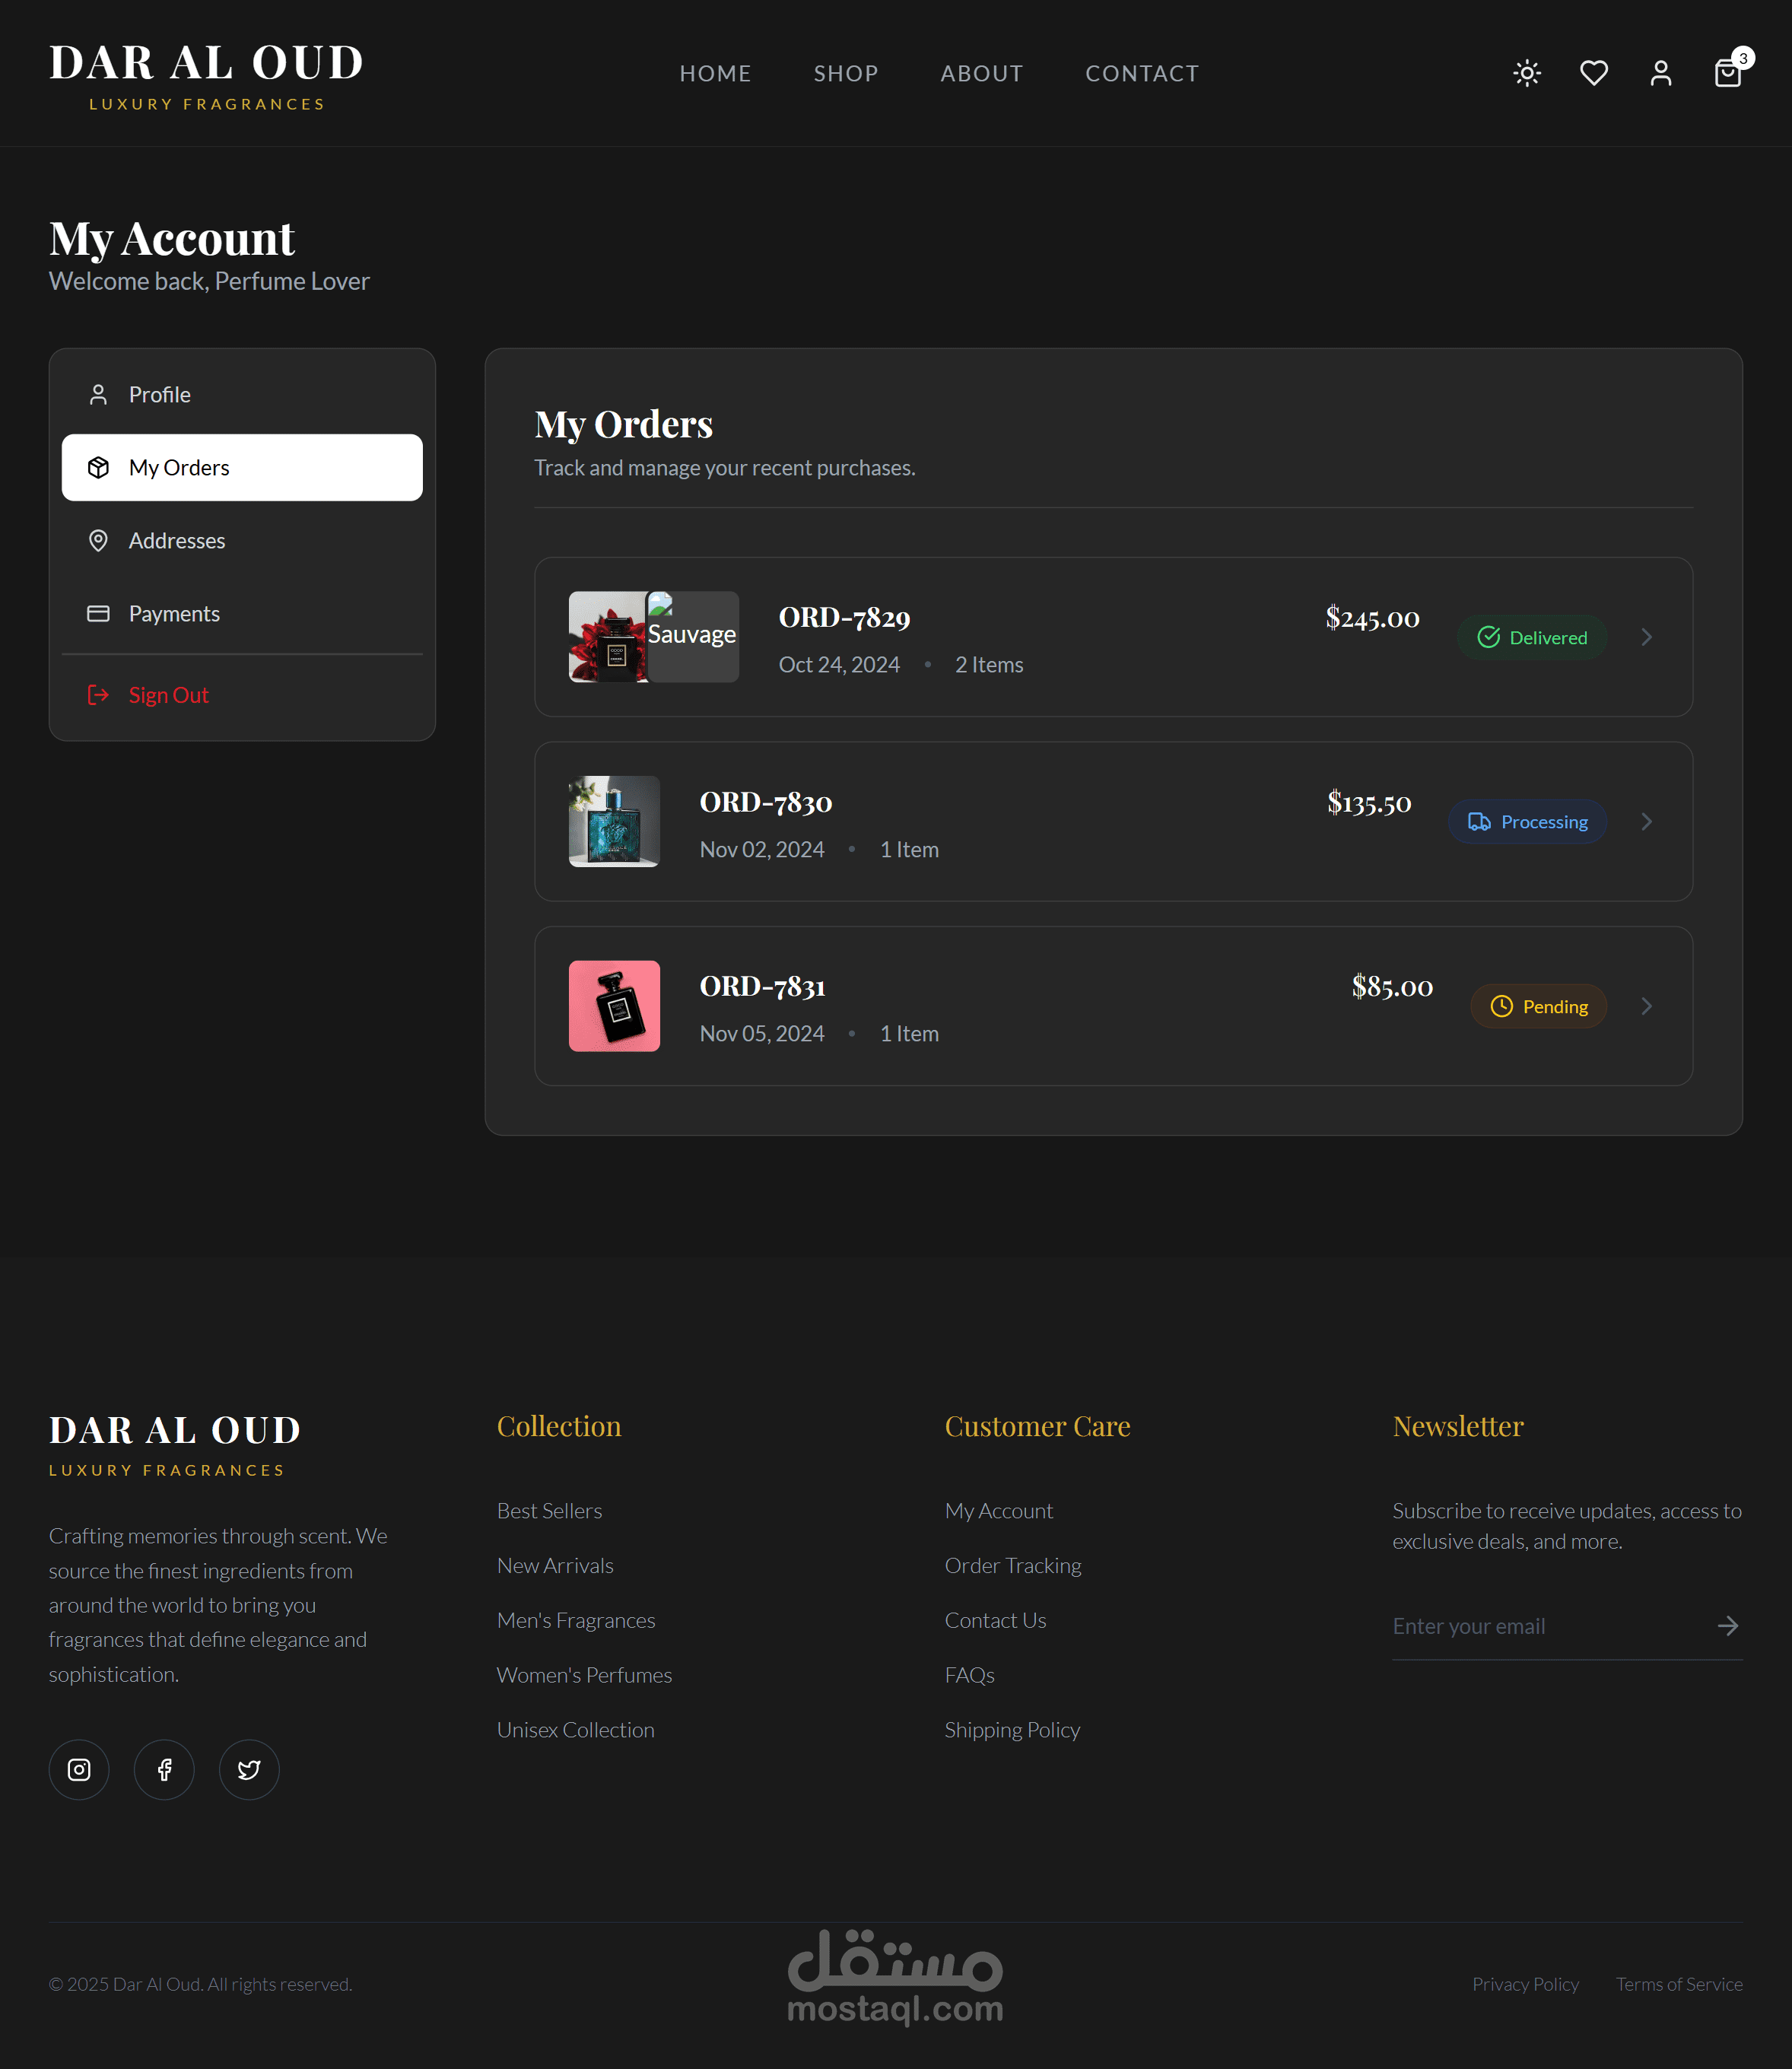
Task: Open the Order Tracking footer link
Action: coord(1013,1565)
